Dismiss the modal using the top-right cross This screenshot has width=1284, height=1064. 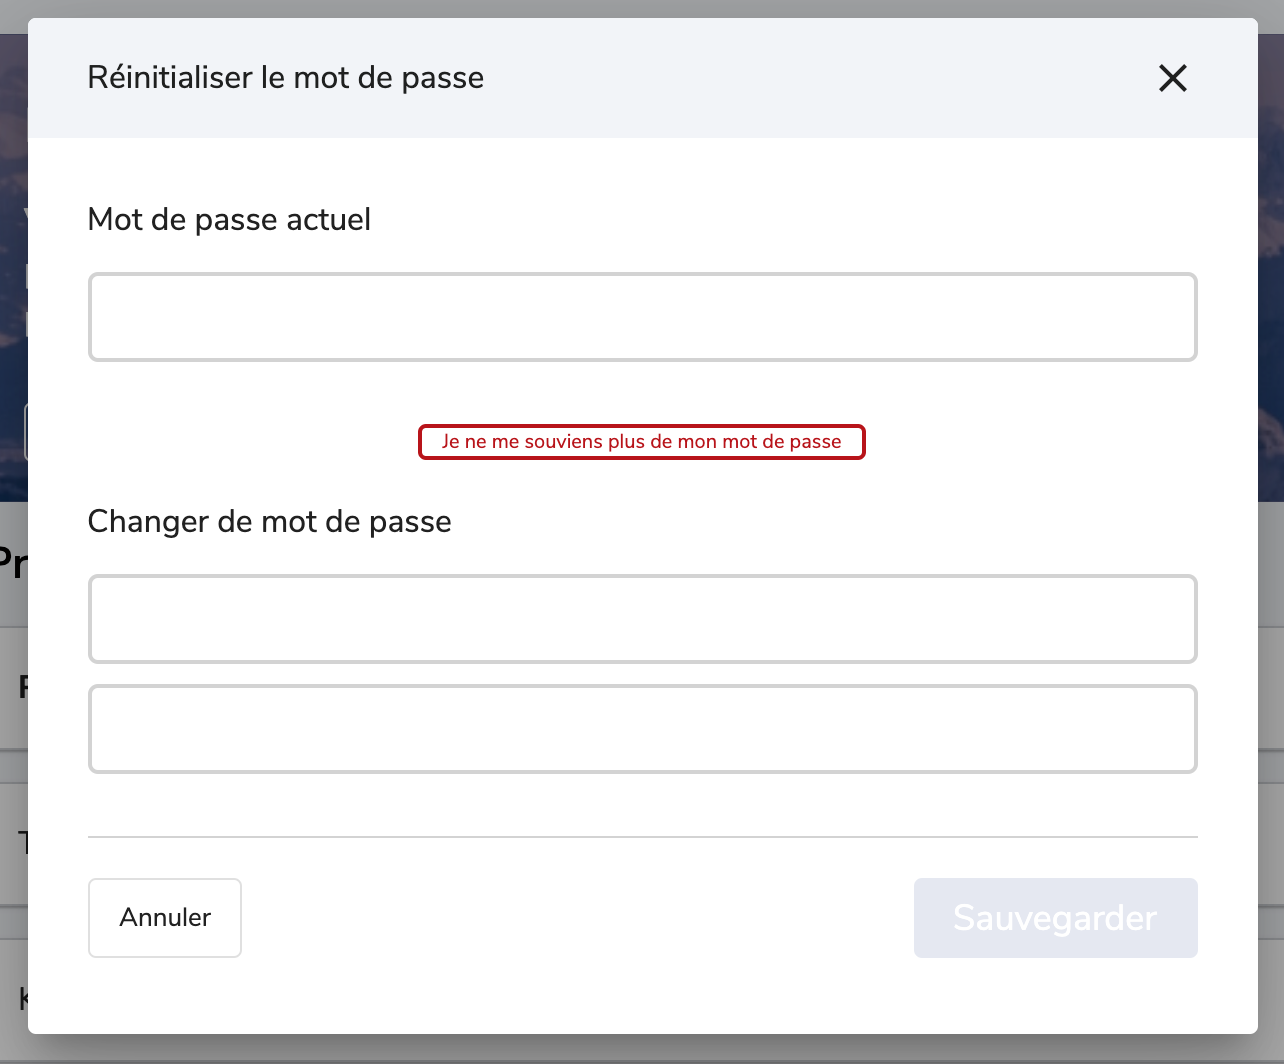pyautogui.click(x=1172, y=78)
